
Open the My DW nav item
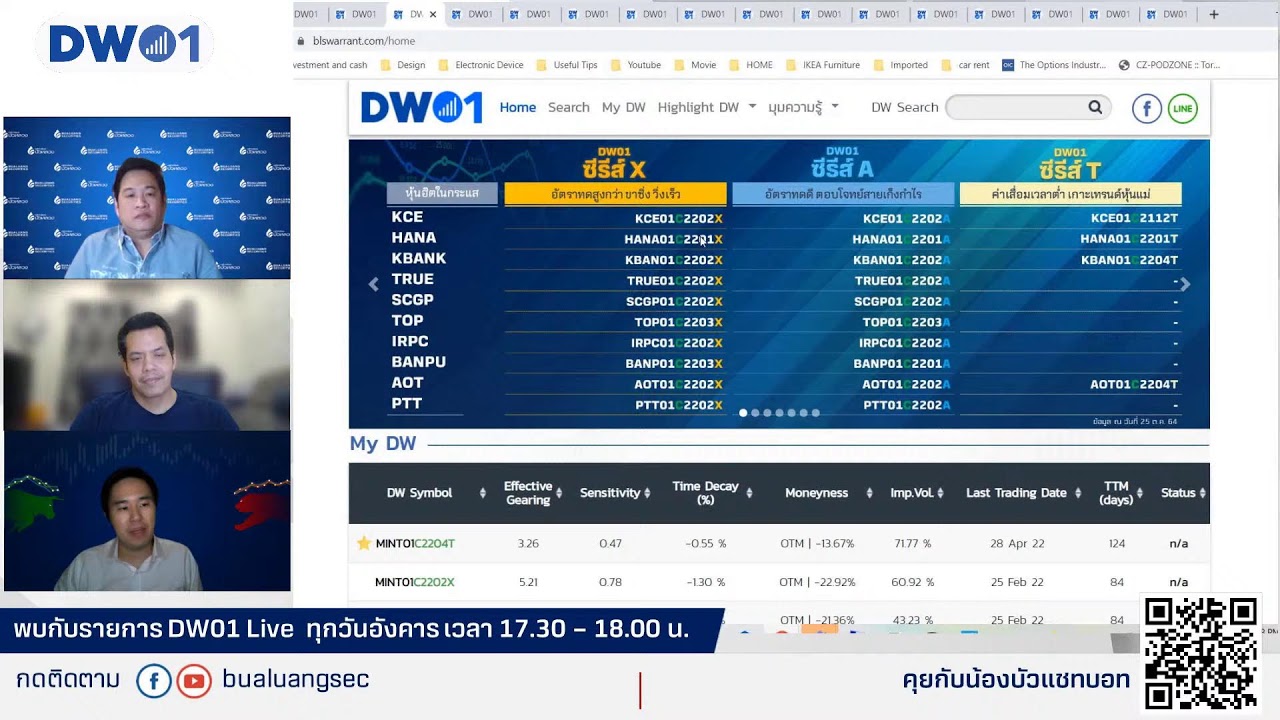tap(624, 107)
